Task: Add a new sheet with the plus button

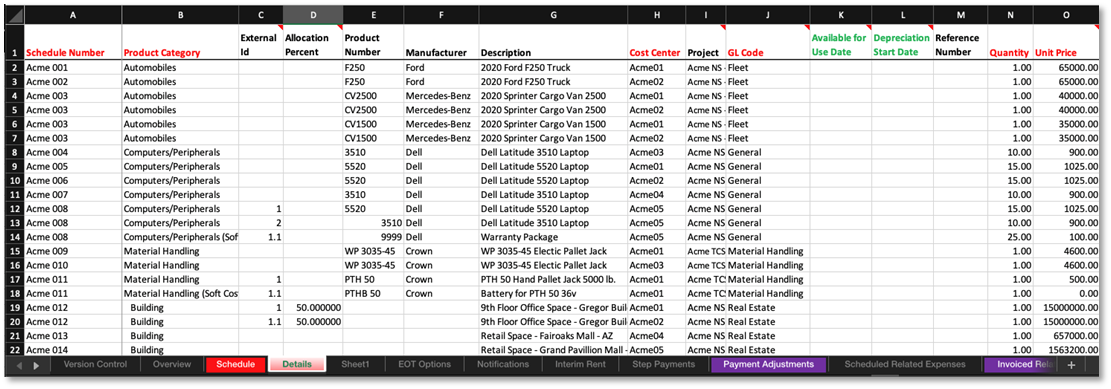Action: 1071,364
